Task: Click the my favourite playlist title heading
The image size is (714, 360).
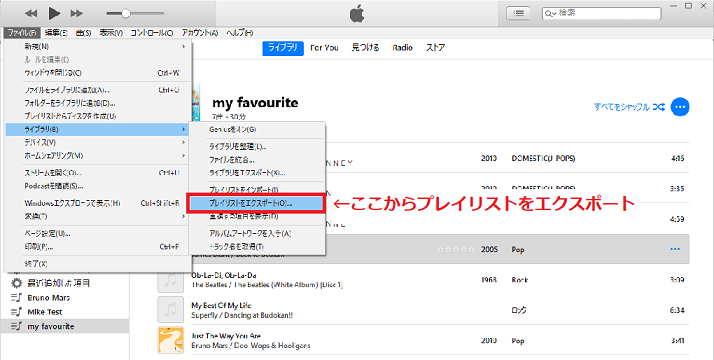Action: 255,103
